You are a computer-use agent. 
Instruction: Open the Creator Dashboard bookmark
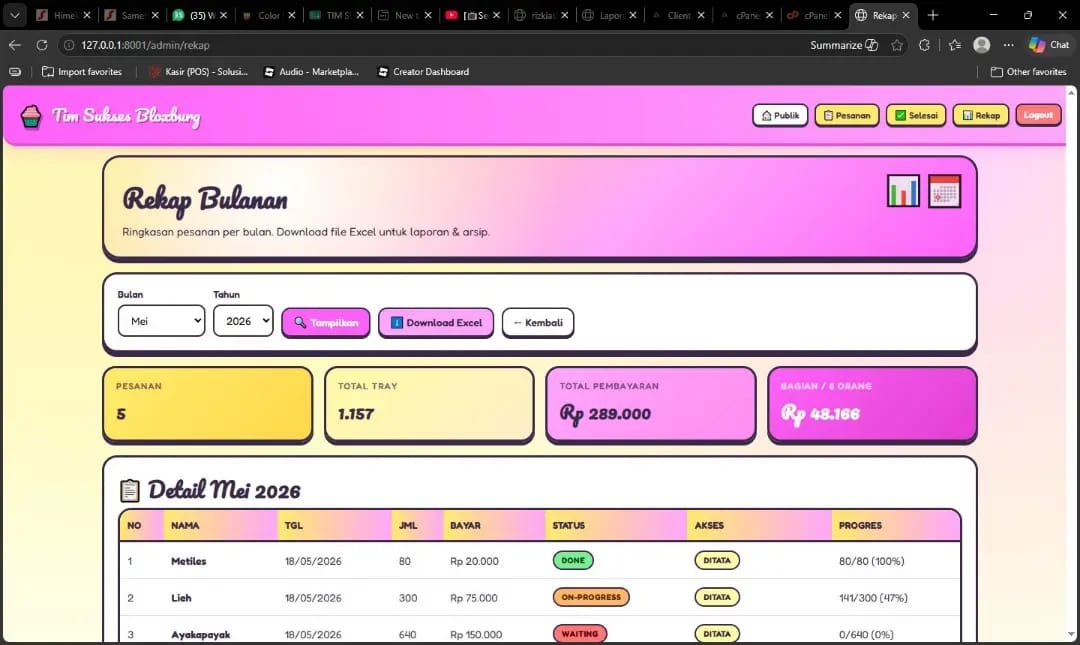coord(424,72)
